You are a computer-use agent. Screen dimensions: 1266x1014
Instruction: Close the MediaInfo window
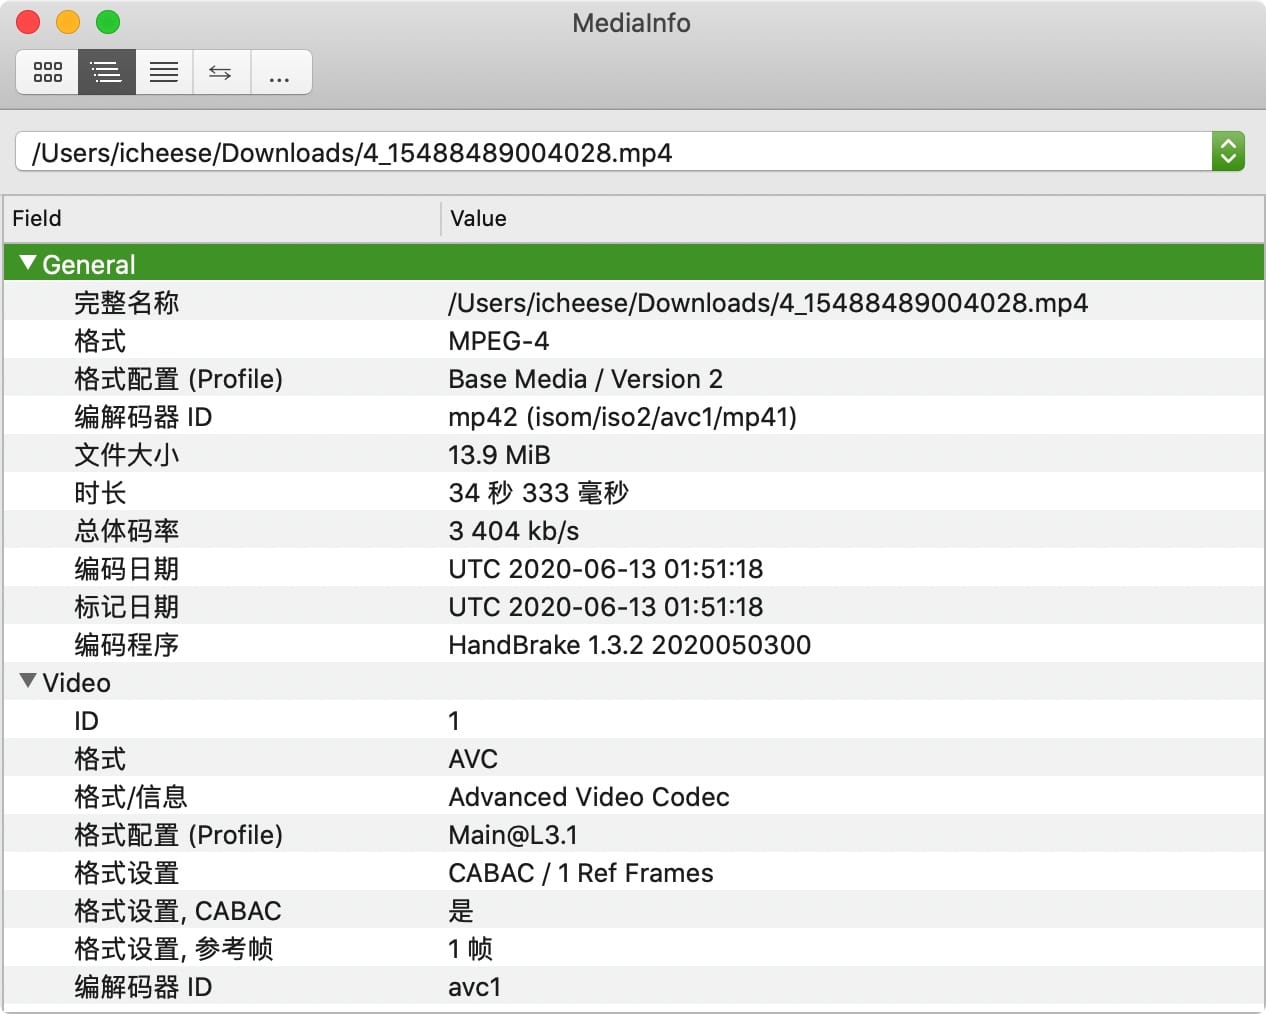[x=28, y=22]
